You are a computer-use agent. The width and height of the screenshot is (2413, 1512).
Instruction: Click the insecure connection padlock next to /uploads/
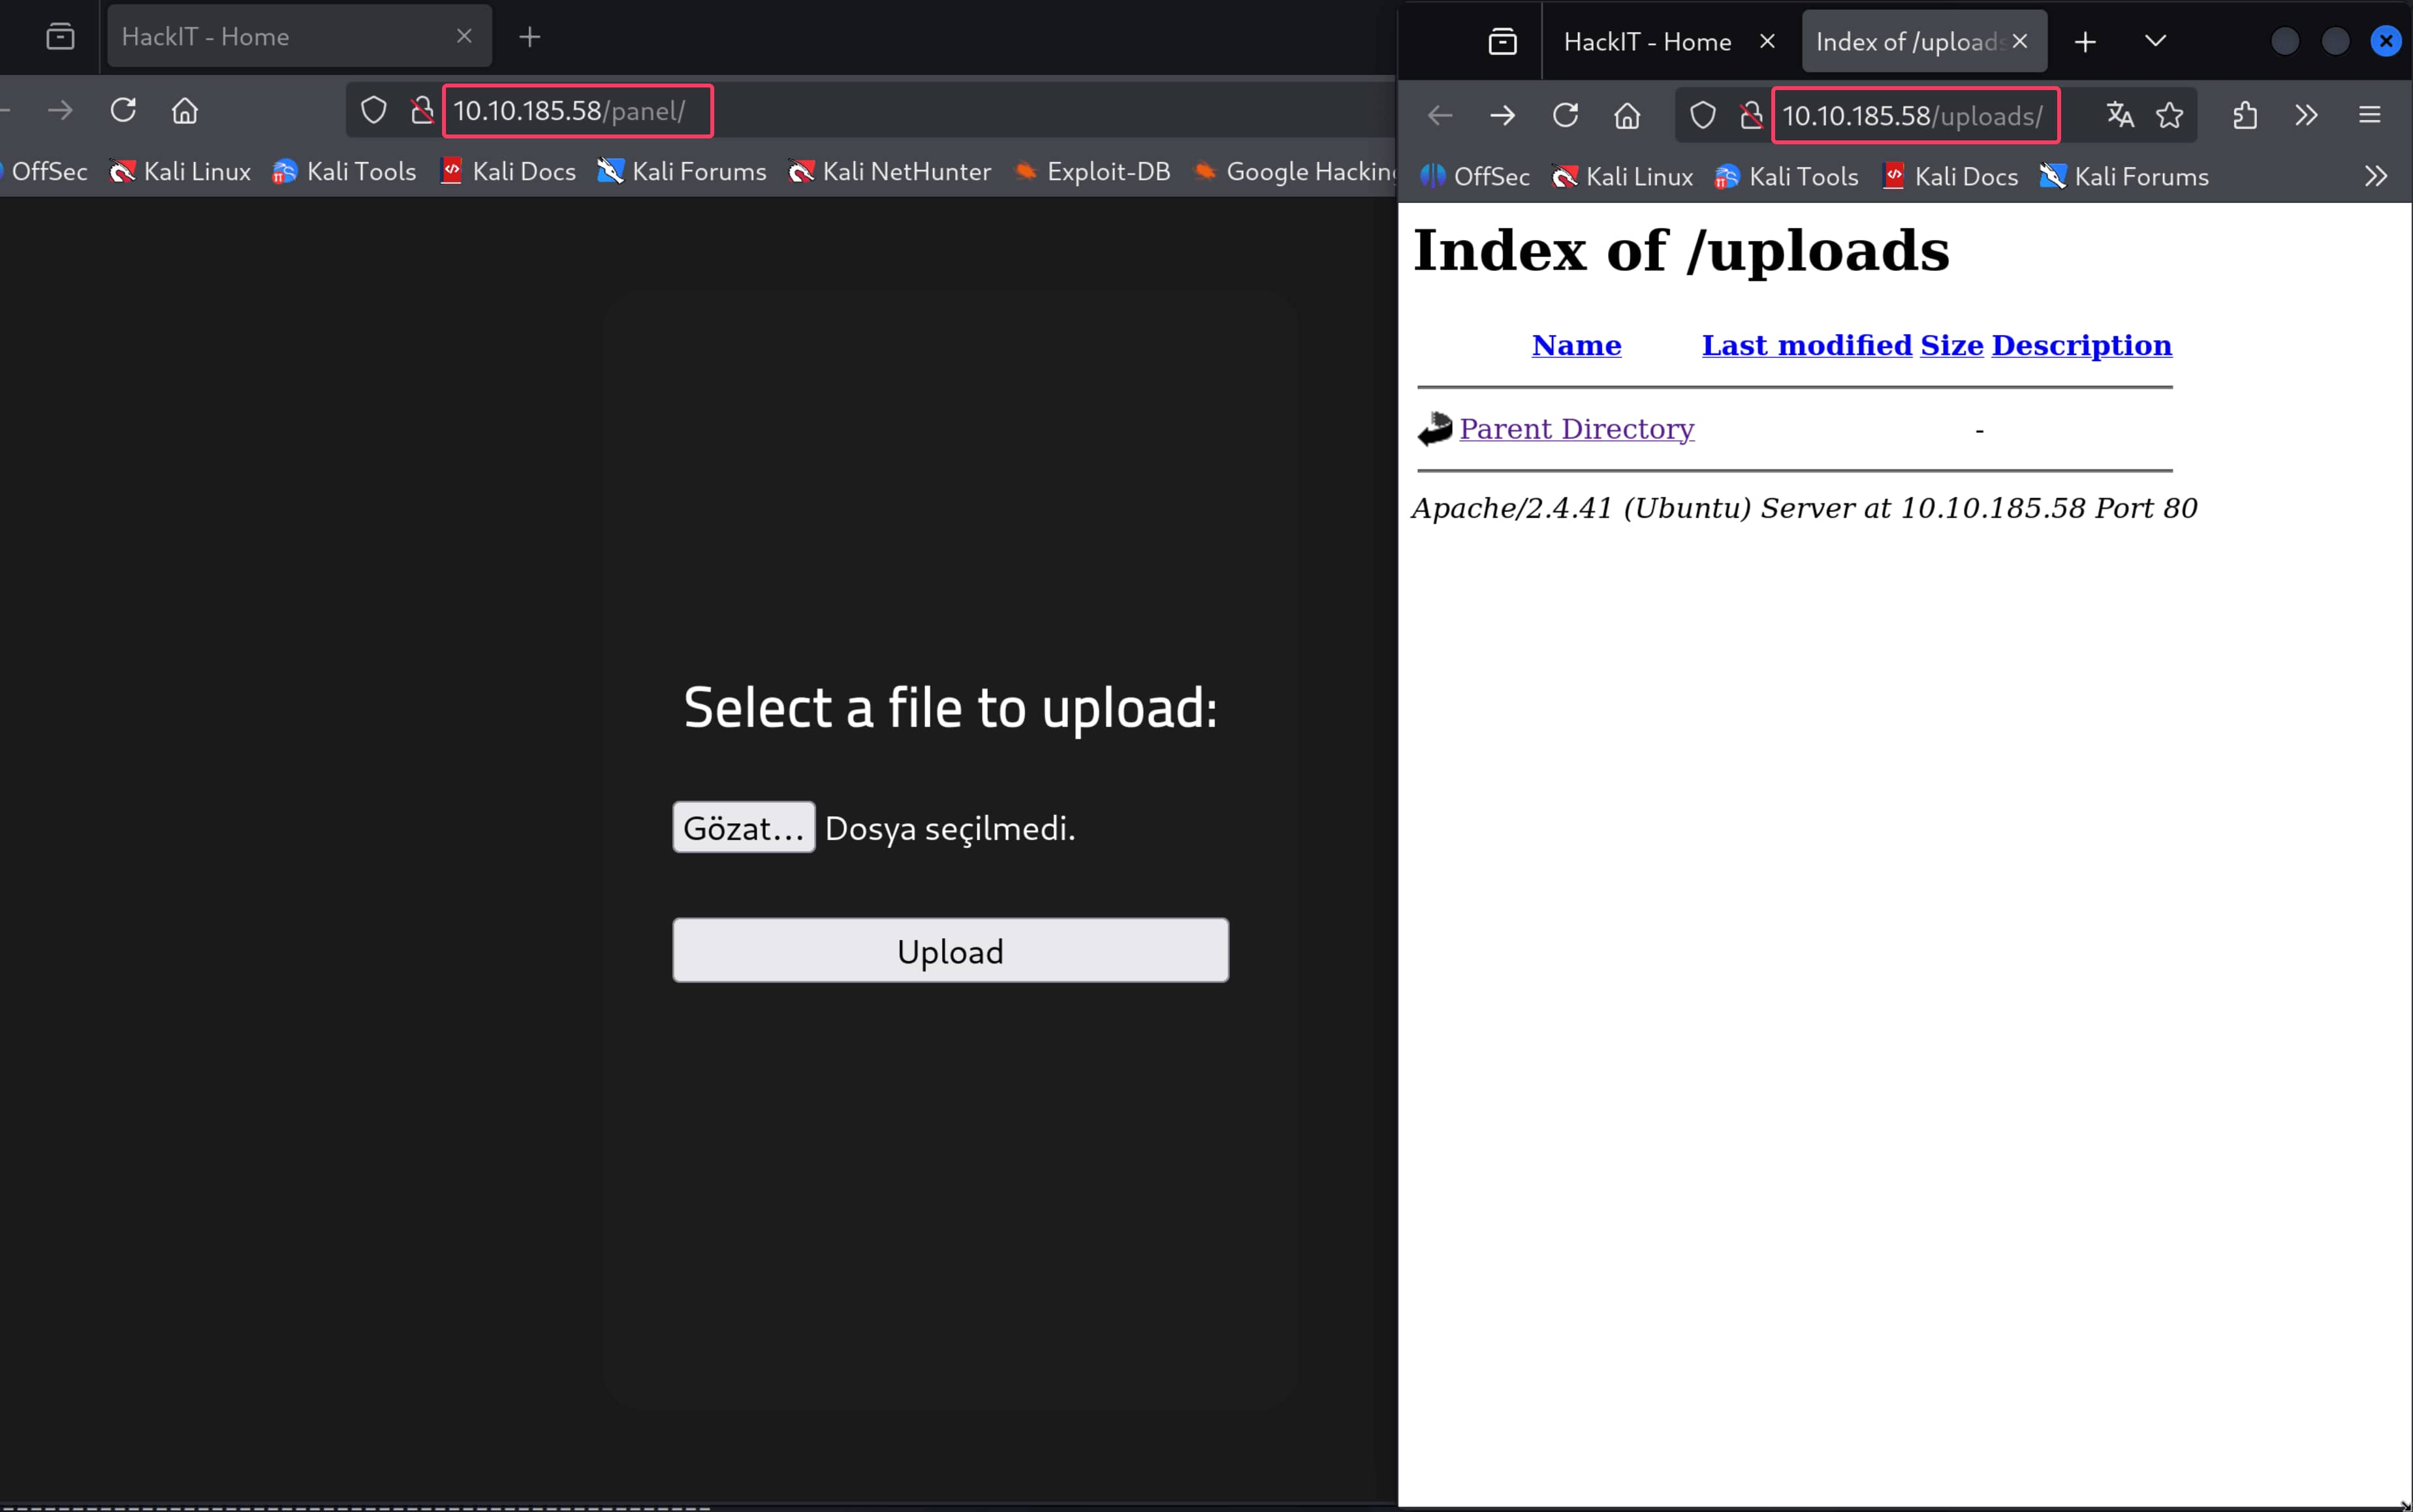[x=1750, y=115]
